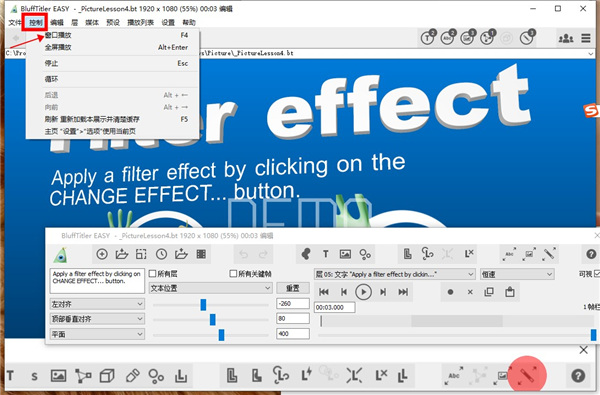Jump to last keyframe with skip-forward button
The width and height of the screenshot is (600, 395).
tap(403, 292)
